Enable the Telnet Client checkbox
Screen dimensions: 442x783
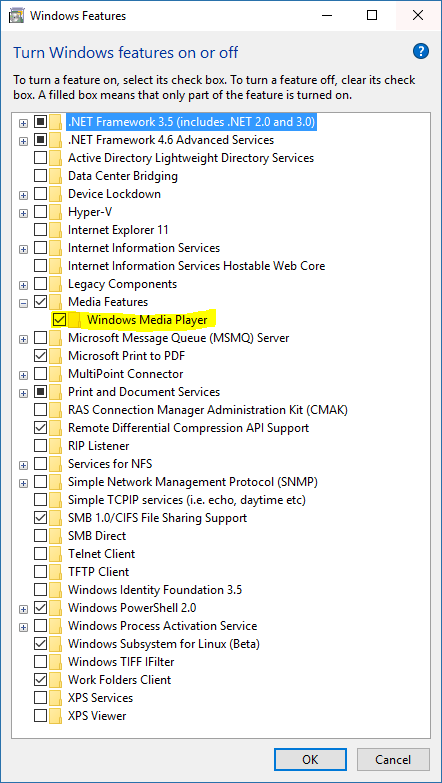40,554
